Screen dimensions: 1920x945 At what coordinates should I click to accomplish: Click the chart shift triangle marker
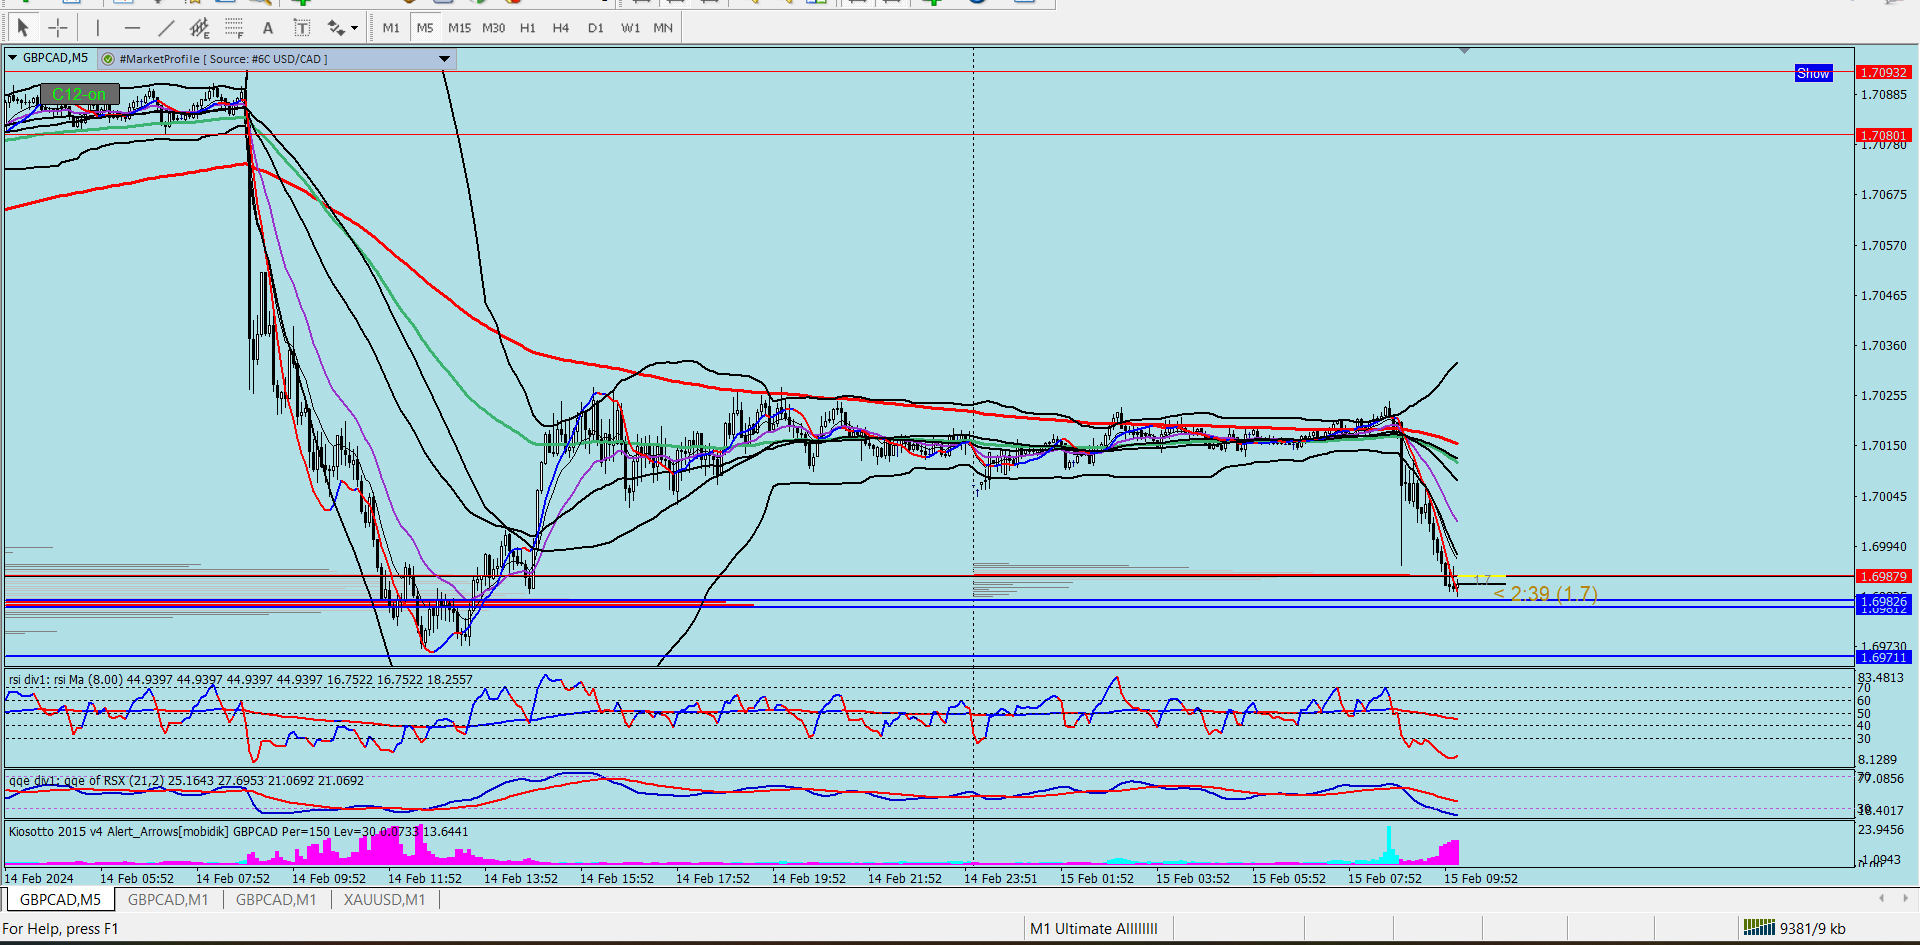[1464, 50]
